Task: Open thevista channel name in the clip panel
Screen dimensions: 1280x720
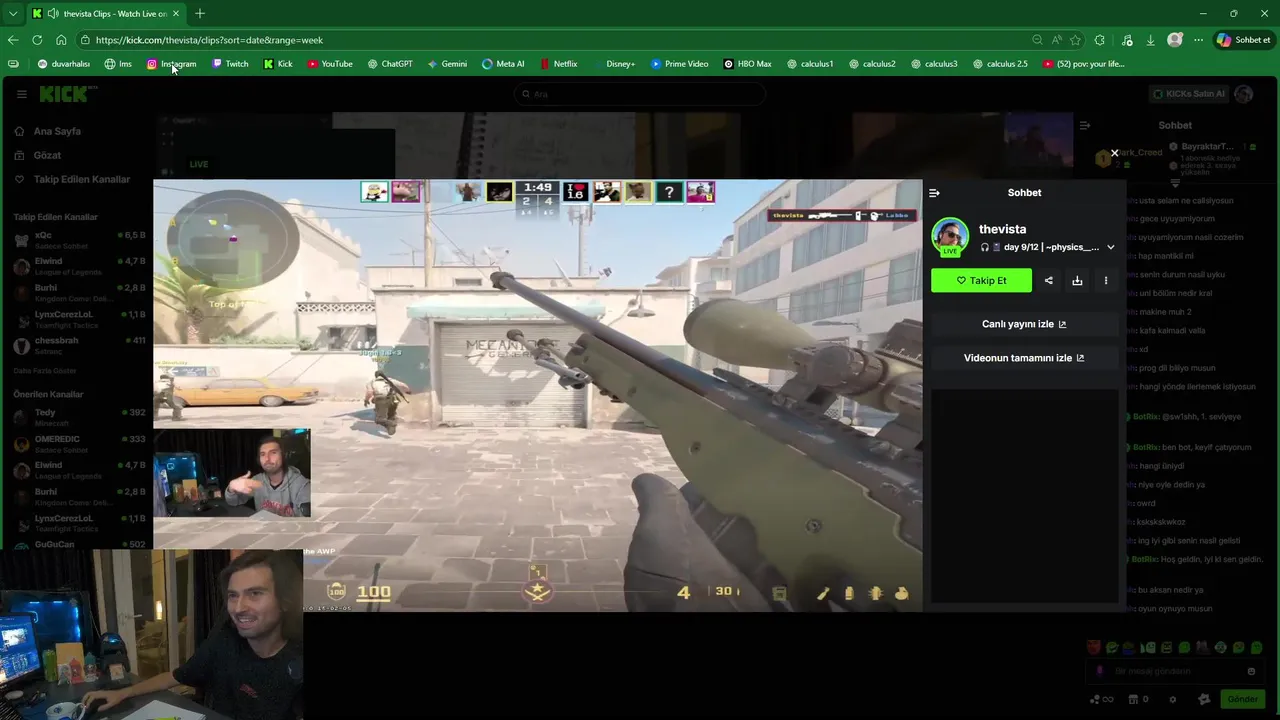Action: click(x=1002, y=229)
